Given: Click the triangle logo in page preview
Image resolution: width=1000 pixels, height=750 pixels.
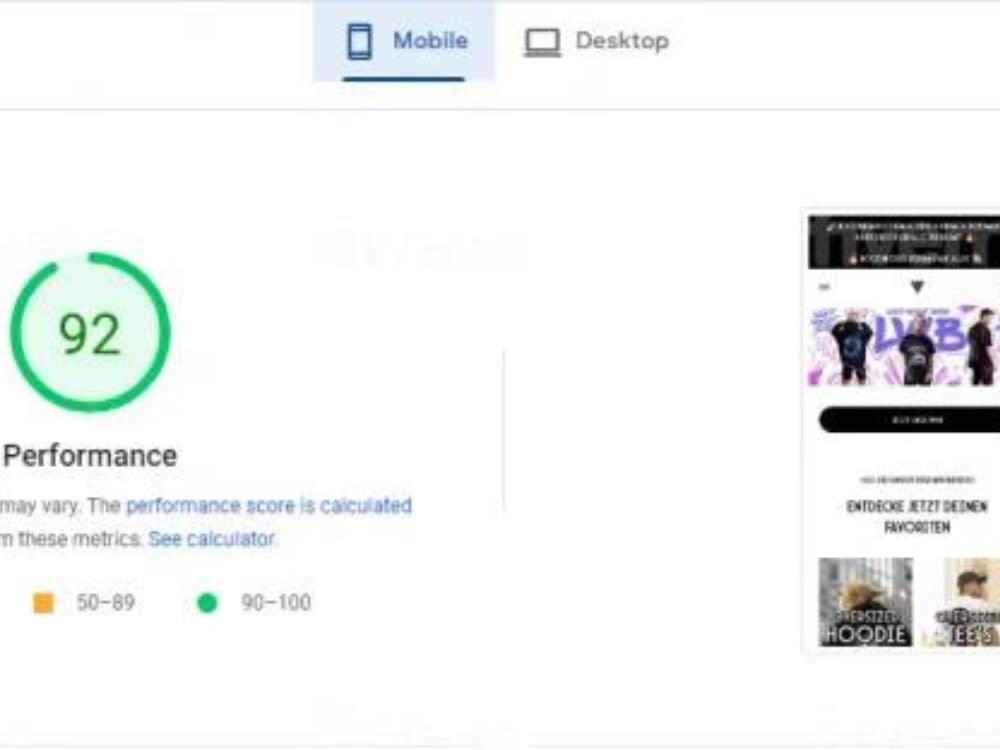Looking at the screenshot, I should 917,287.
